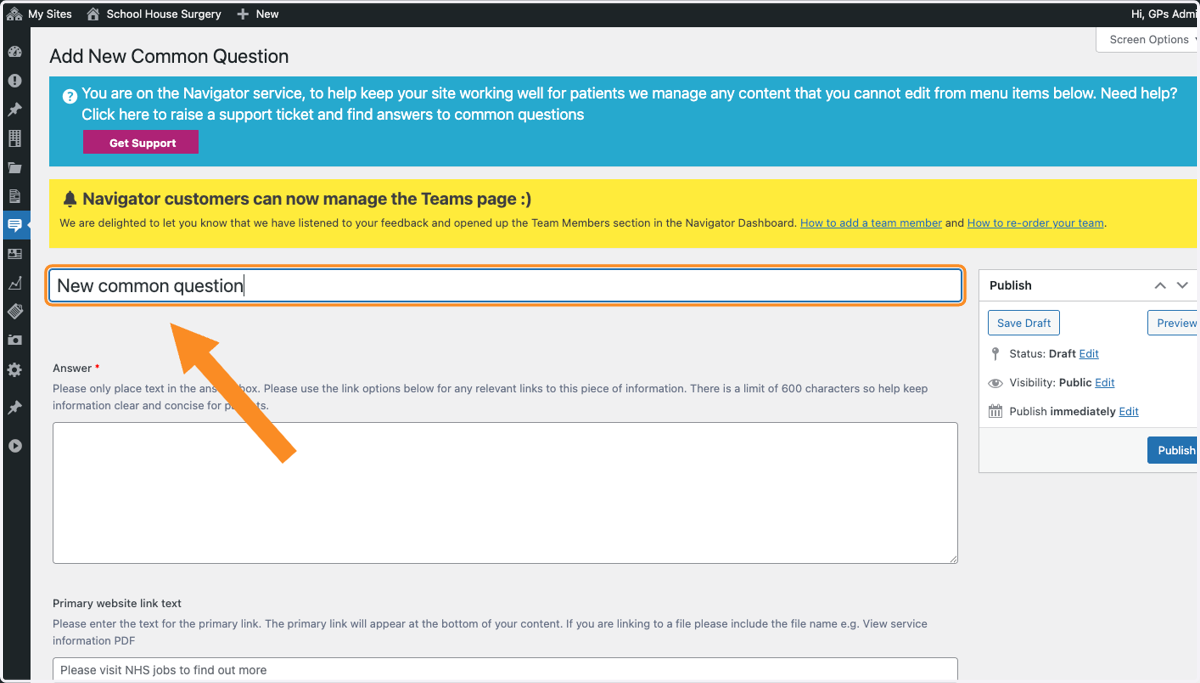Click the Save Draft button

tap(1024, 323)
